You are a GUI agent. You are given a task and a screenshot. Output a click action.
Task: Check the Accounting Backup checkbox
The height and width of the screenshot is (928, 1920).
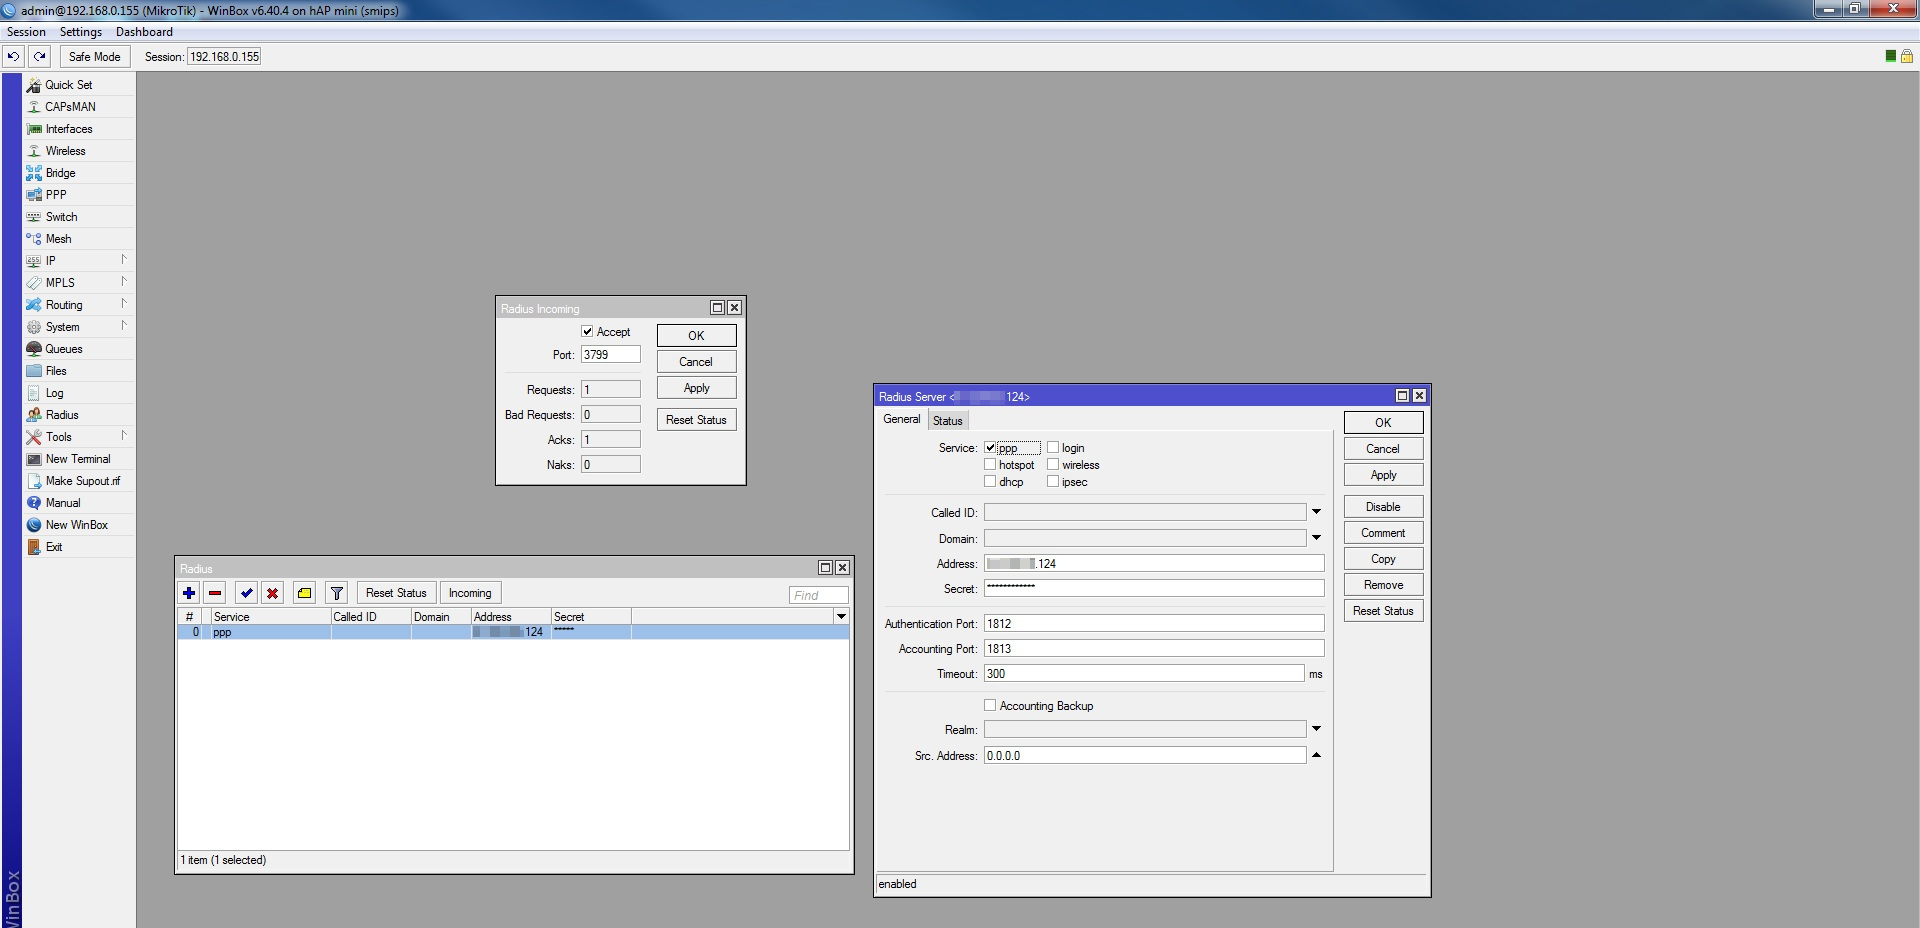(990, 706)
